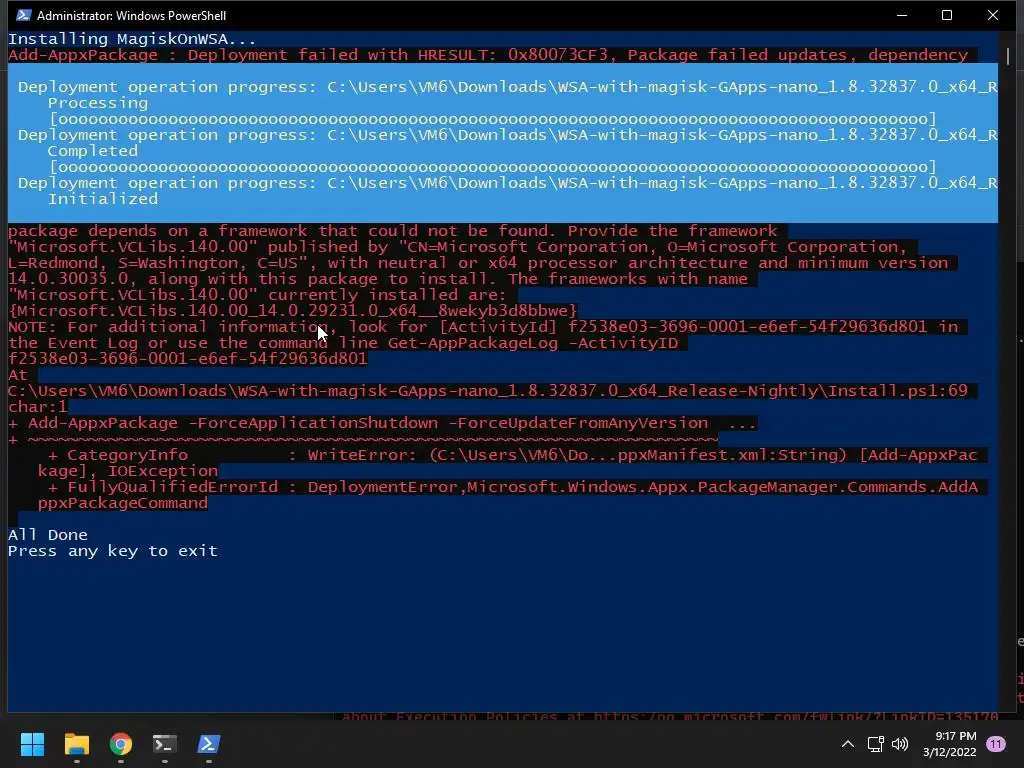Click the 'CategoryInfo' error detail line

(513, 455)
